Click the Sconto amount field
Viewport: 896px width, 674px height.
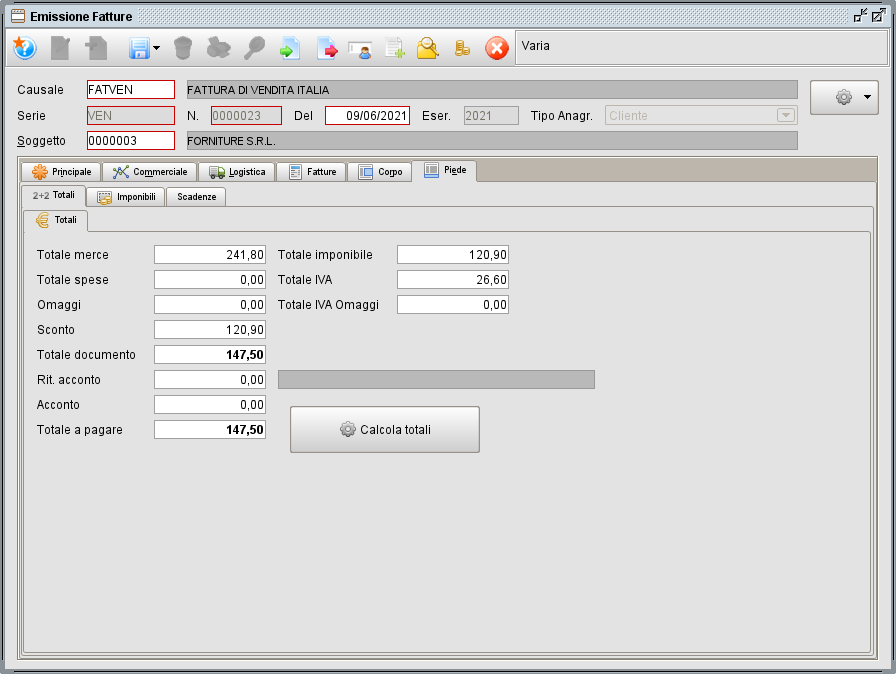(209, 329)
